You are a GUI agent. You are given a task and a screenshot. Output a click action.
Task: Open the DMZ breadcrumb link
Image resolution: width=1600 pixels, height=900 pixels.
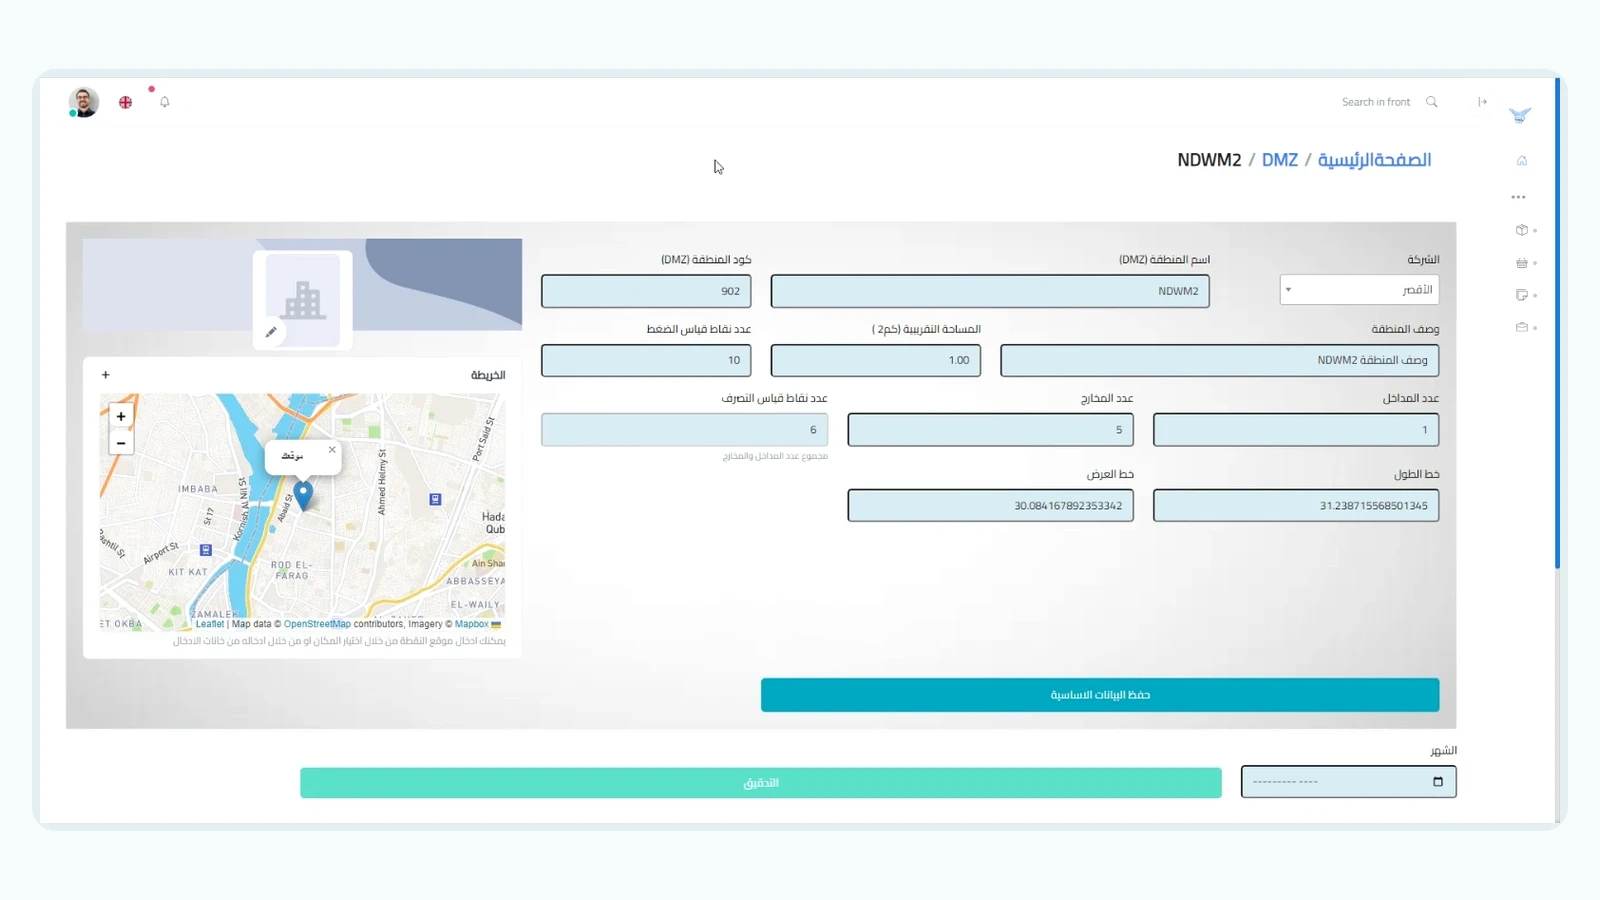(x=1280, y=160)
